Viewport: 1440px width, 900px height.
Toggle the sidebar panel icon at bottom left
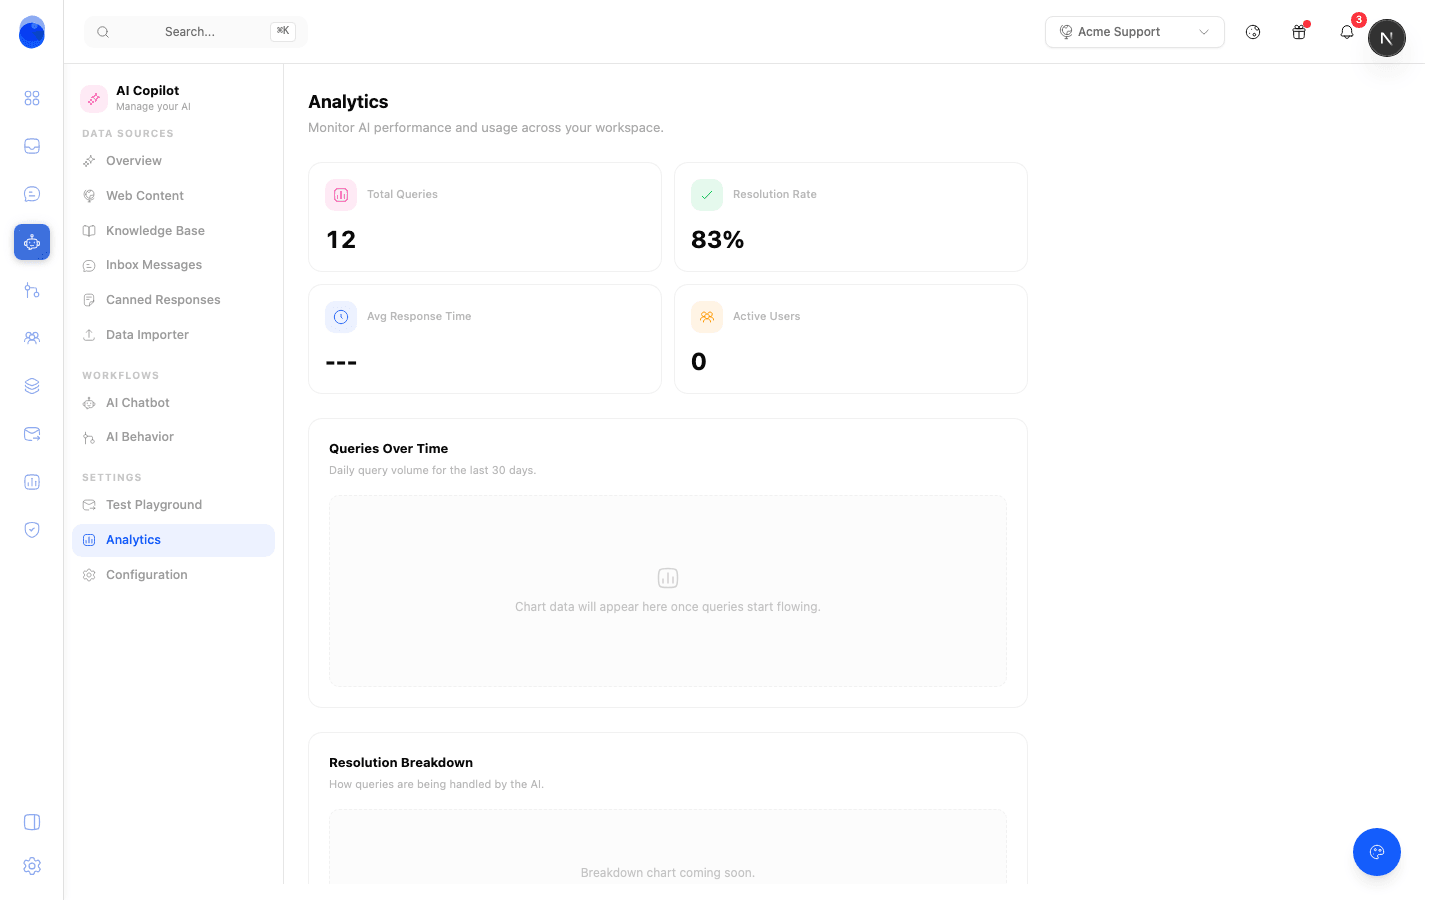[32, 822]
